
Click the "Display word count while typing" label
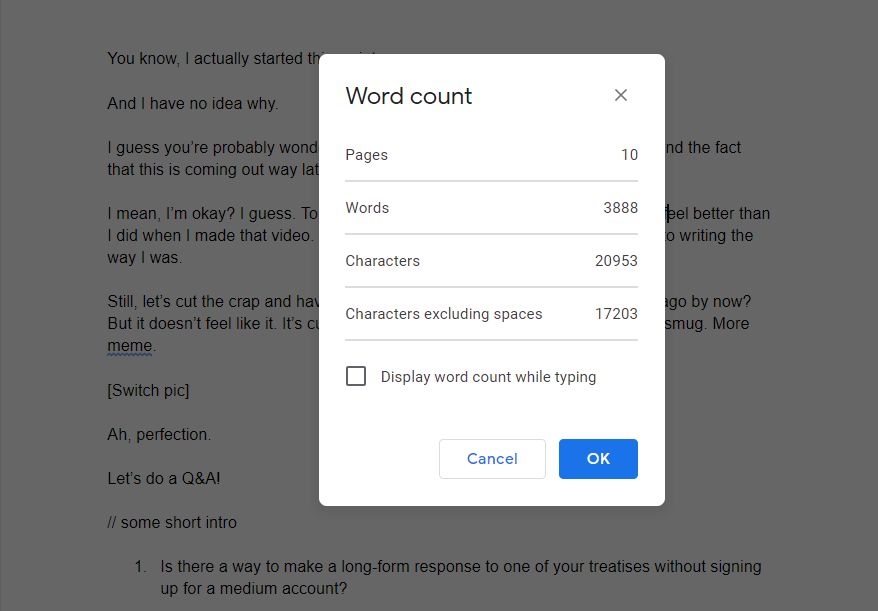tap(488, 377)
